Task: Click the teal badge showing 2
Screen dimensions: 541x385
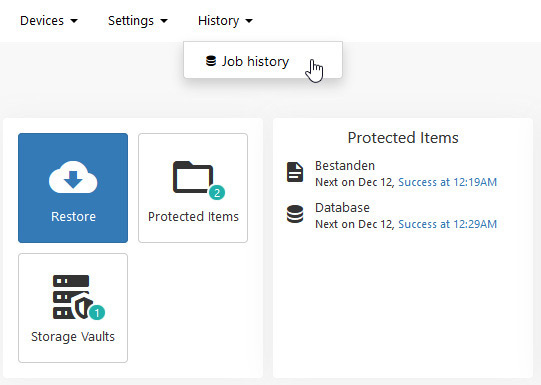Action: (x=217, y=192)
